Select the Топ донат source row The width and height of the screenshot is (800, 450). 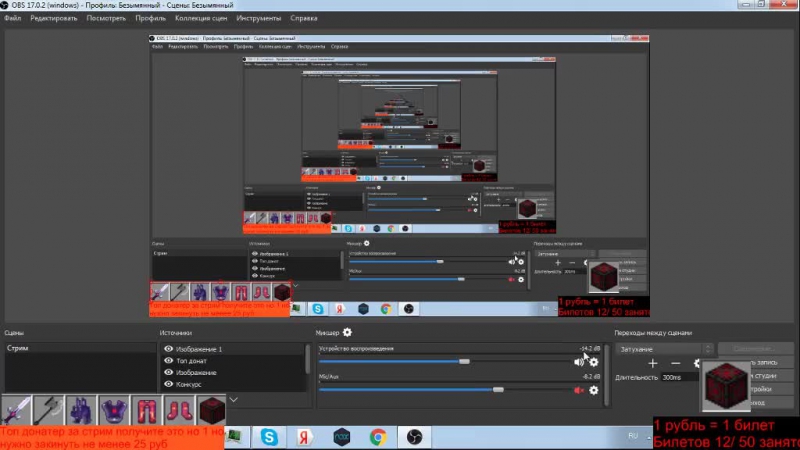click(x=233, y=361)
